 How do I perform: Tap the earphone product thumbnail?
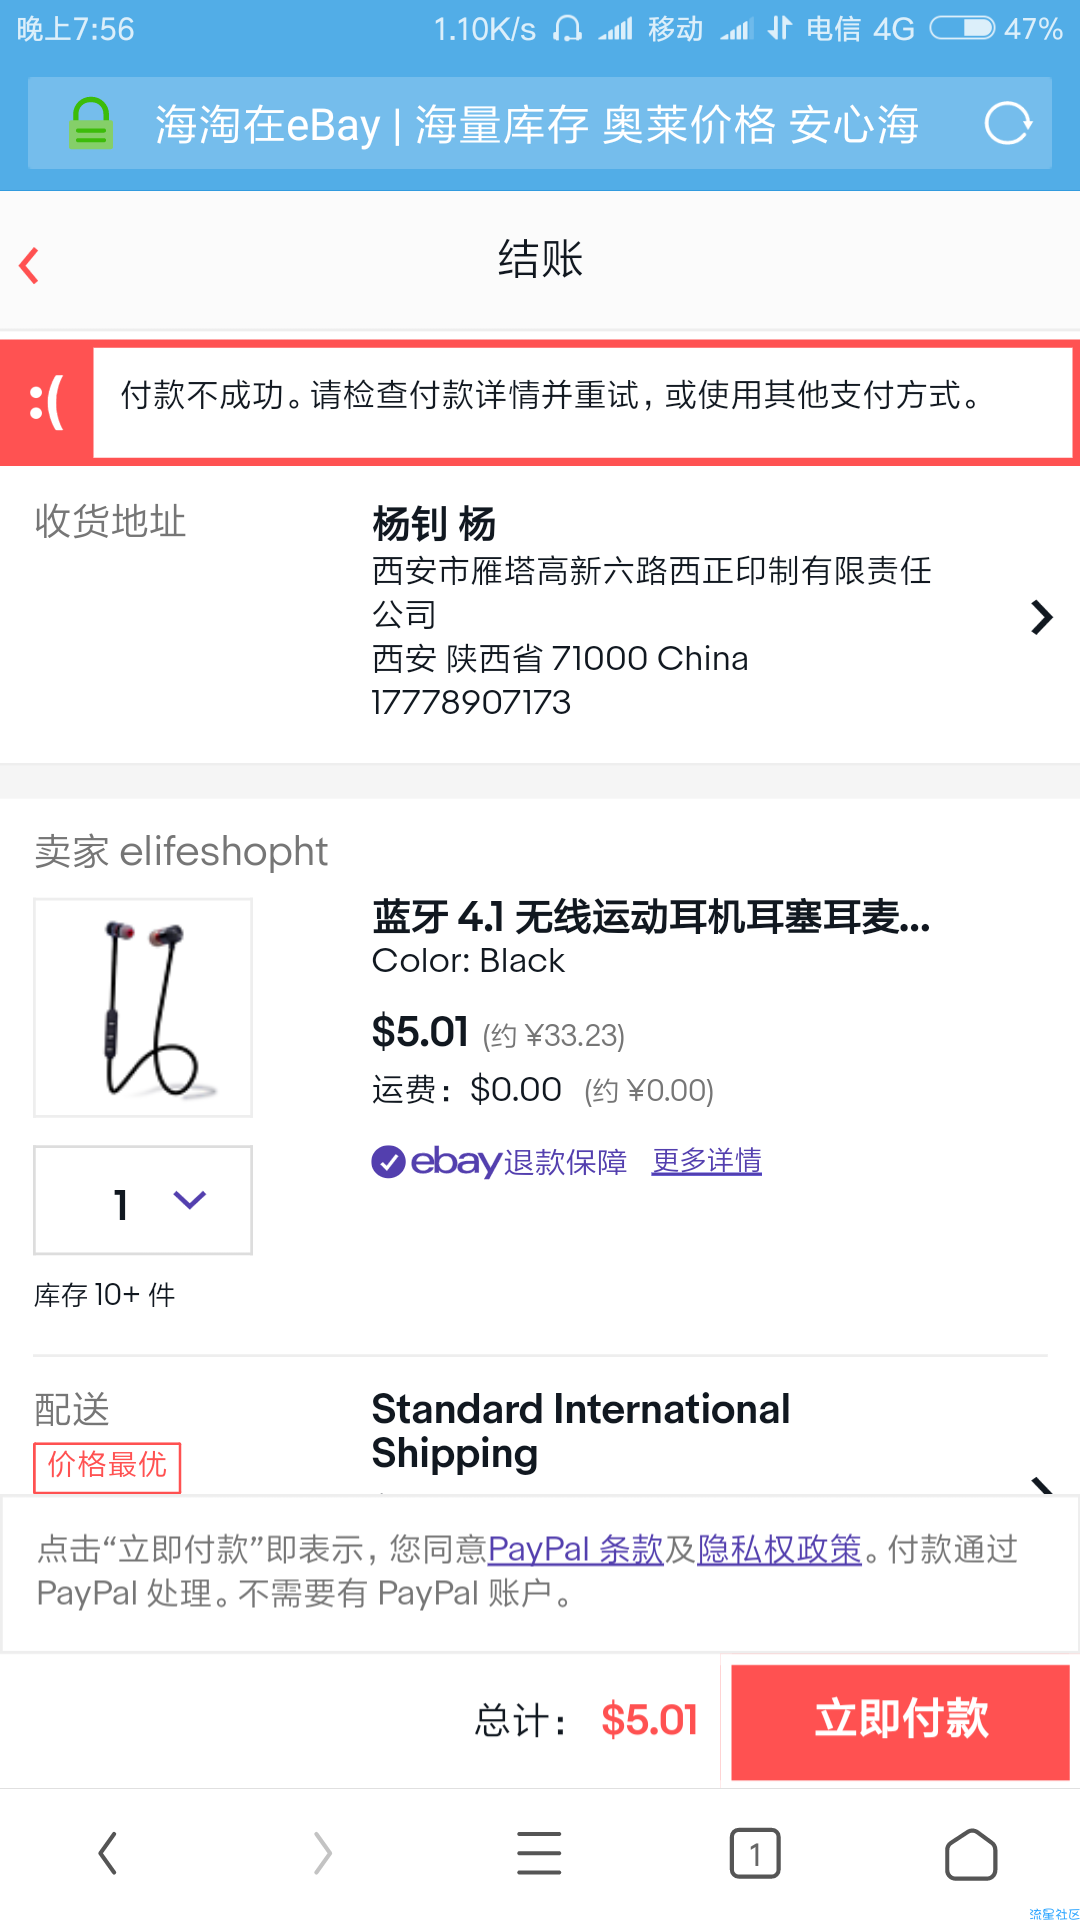pyautogui.click(x=143, y=1007)
